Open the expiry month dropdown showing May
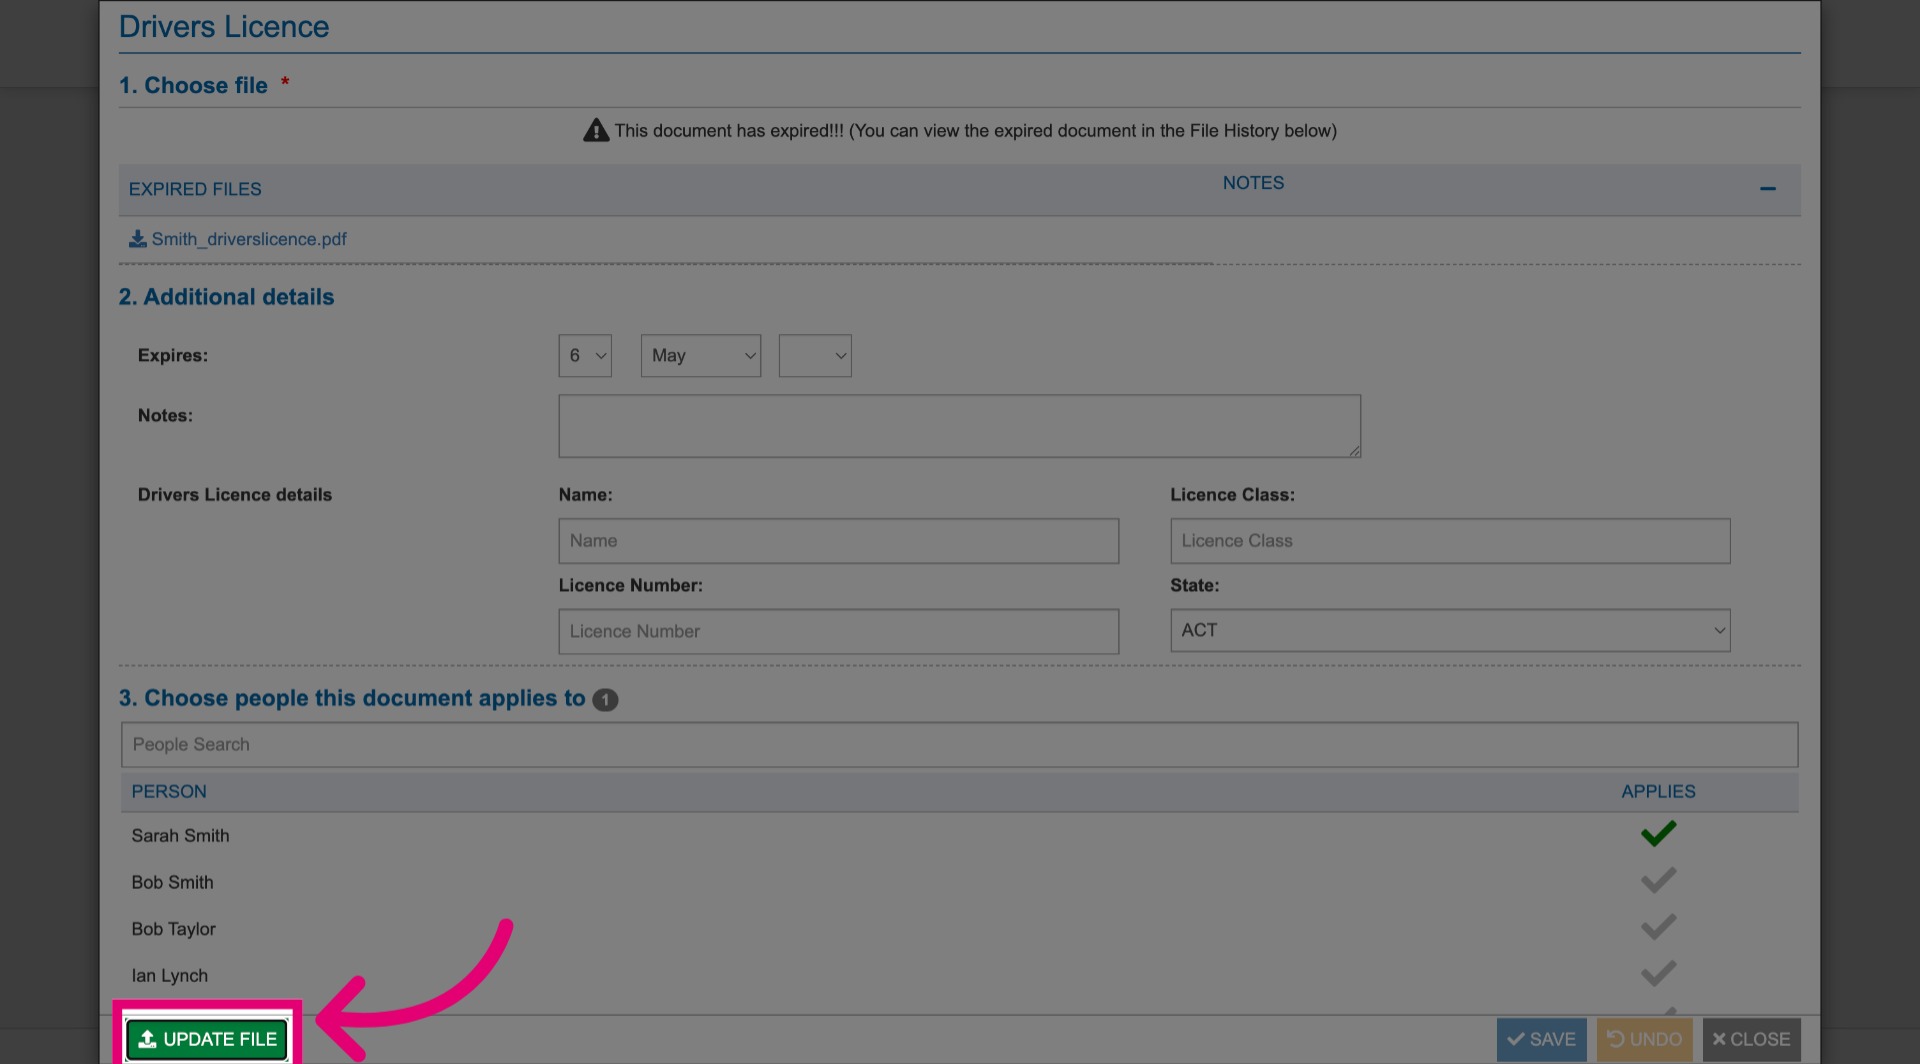This screenshot has height=1064, width=1920. click(701, 356)
